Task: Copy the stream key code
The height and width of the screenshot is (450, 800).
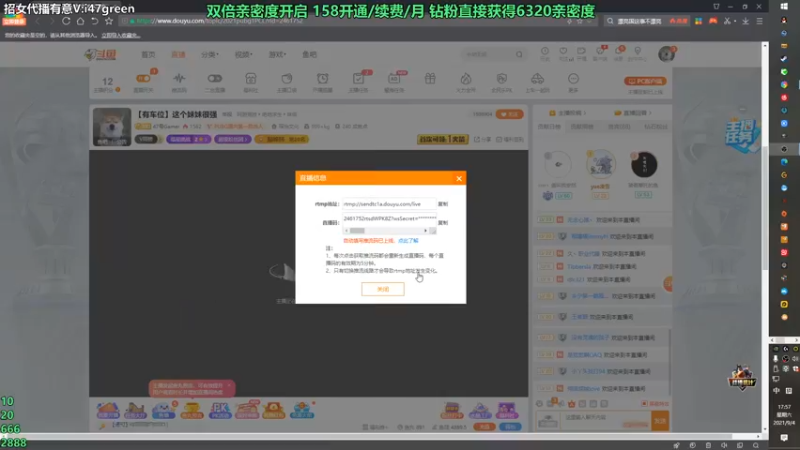Action: (x=443, y=222)
